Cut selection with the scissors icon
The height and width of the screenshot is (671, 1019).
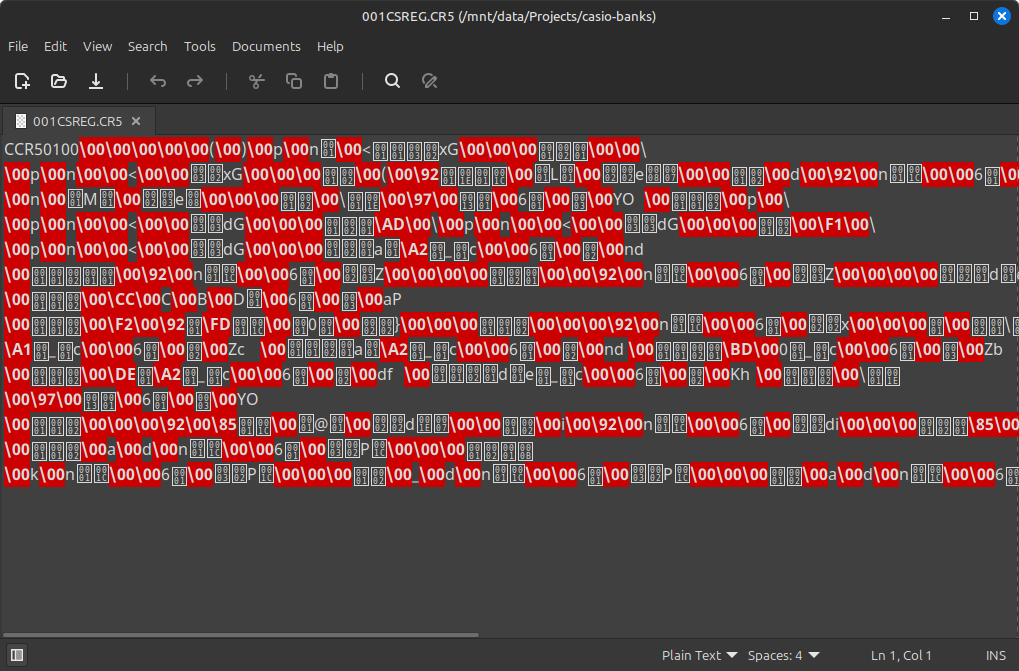point(256,81)
